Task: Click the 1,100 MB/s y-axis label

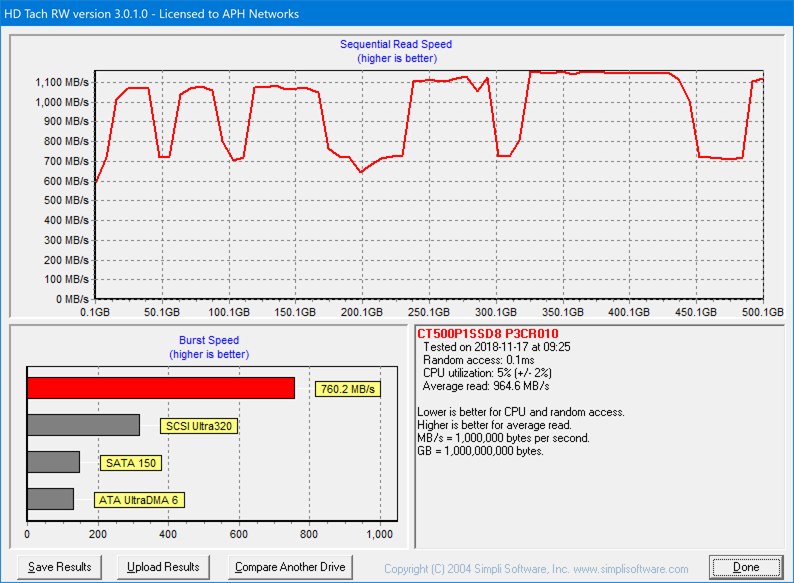Action: [62, 82]
